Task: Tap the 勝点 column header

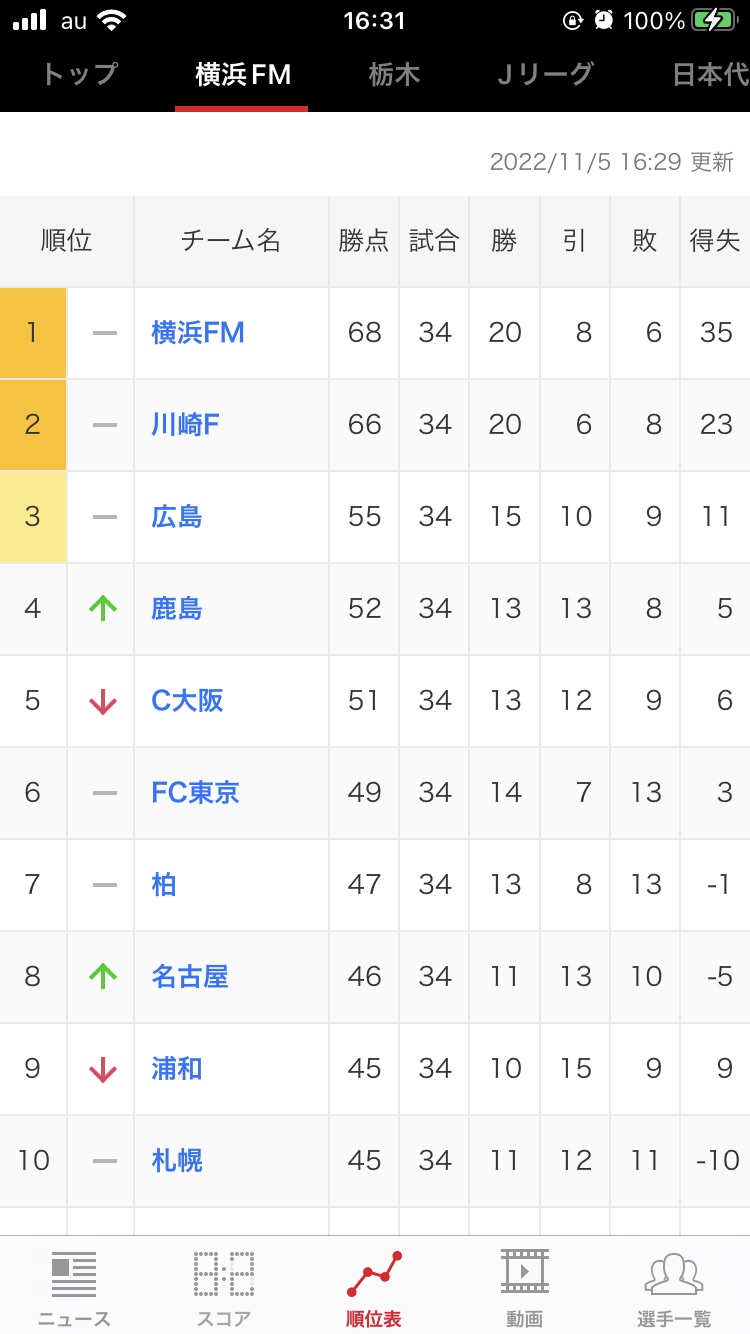Action: click(x=364, y=241)
